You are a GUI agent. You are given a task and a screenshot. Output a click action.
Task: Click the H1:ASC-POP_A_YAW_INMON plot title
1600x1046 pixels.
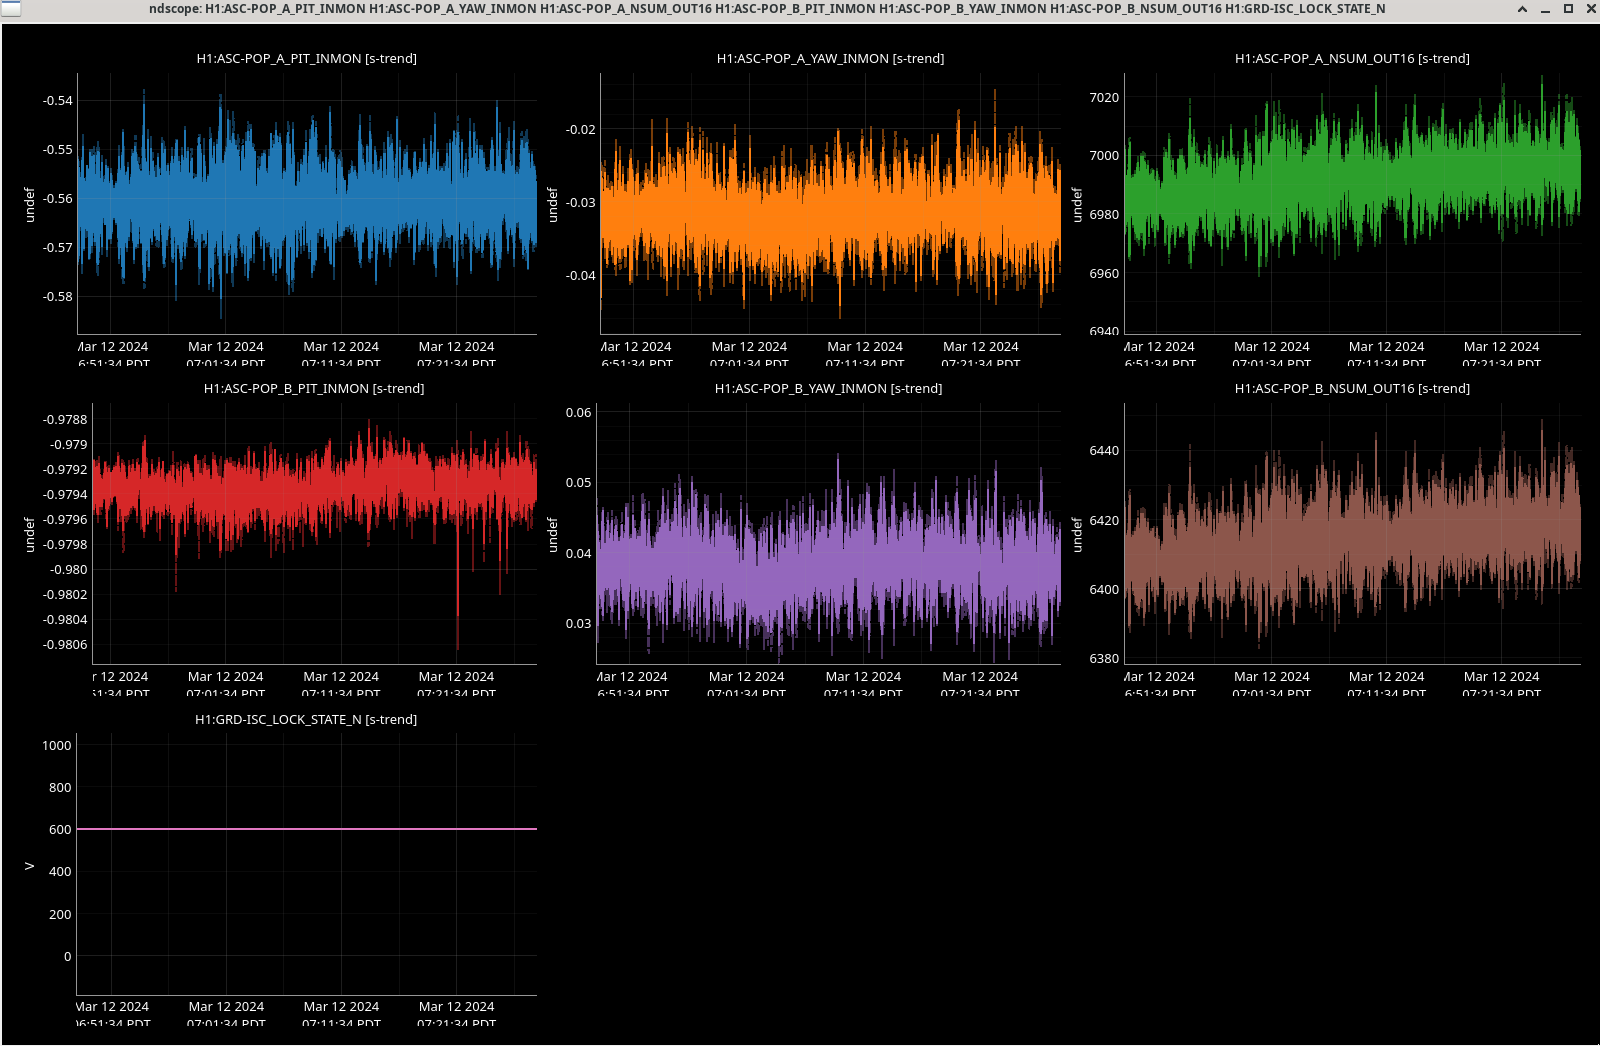830,59
